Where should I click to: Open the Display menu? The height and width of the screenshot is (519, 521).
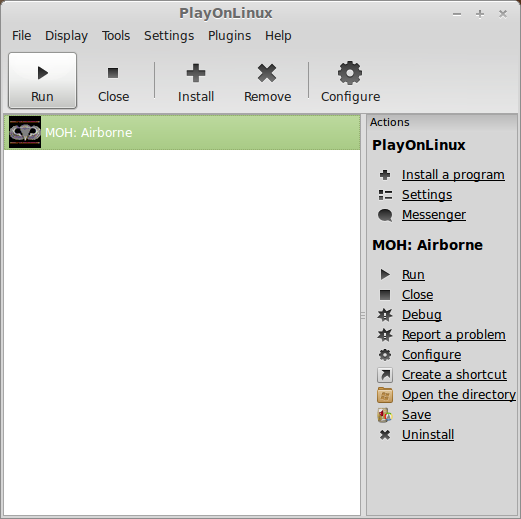click(66, 36)
